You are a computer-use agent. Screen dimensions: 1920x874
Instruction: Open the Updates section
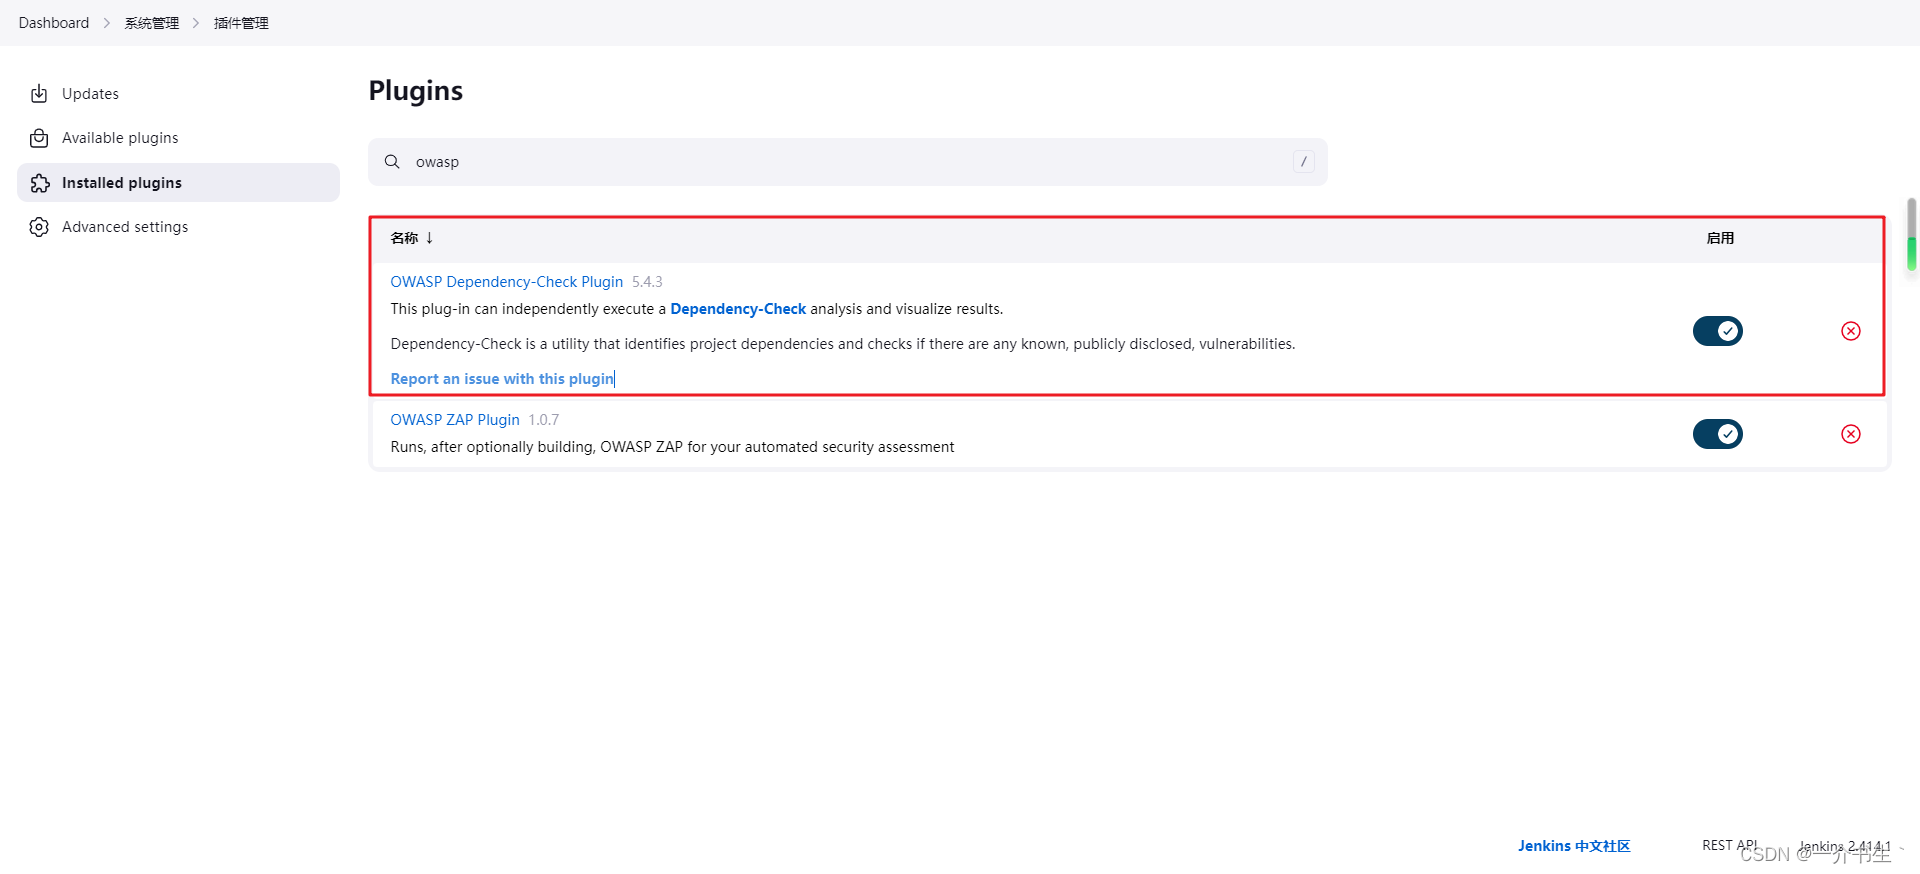(x=178, y=94)
